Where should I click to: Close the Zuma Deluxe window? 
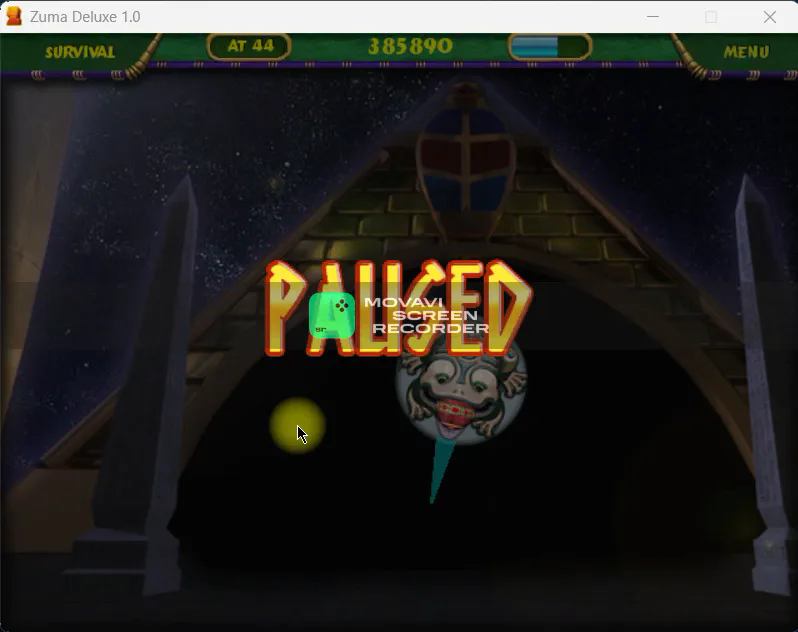[770, 17]
